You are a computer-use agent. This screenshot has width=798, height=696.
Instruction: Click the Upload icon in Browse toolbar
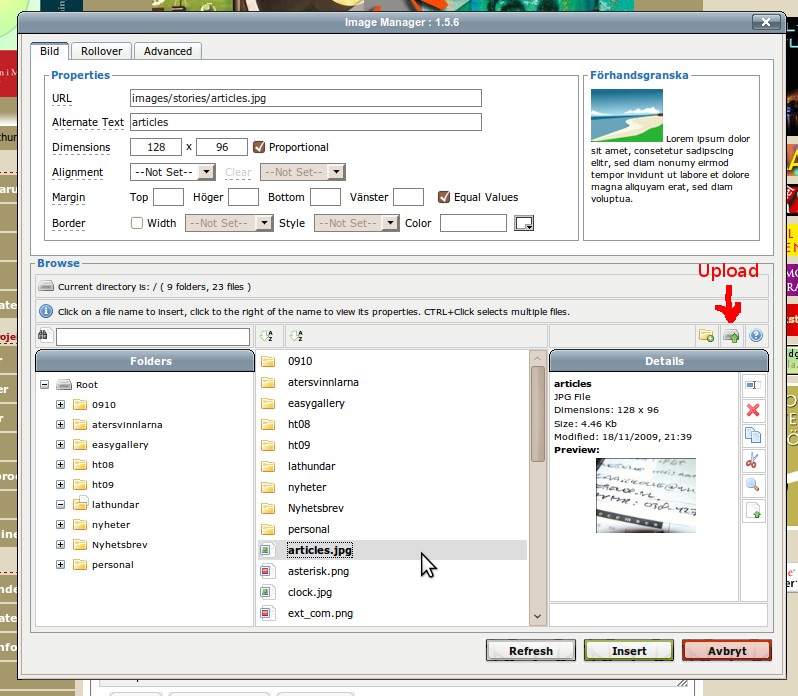731,336
